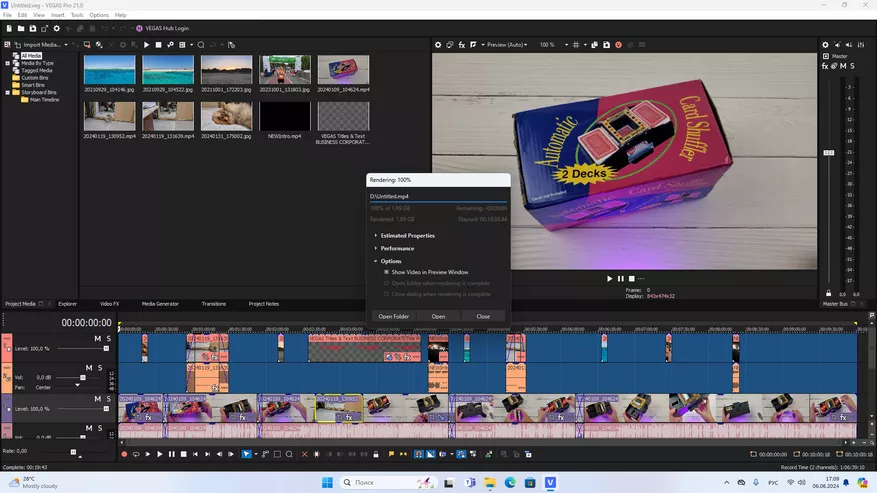Open the Tools menu
Viewport: 877px width, 493px height.
77,15
